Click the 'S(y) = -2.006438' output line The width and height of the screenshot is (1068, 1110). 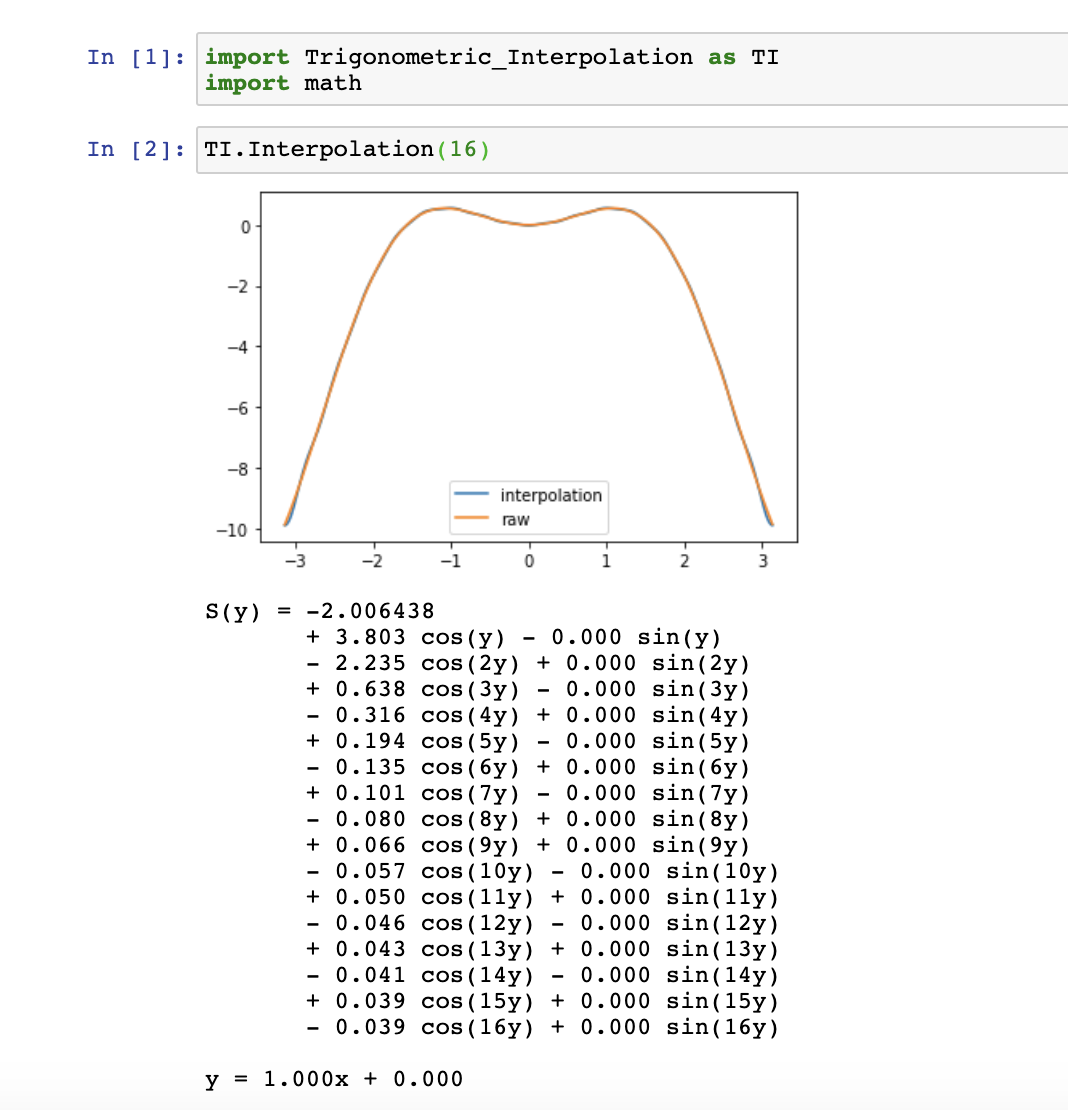(x=320, y=611)
